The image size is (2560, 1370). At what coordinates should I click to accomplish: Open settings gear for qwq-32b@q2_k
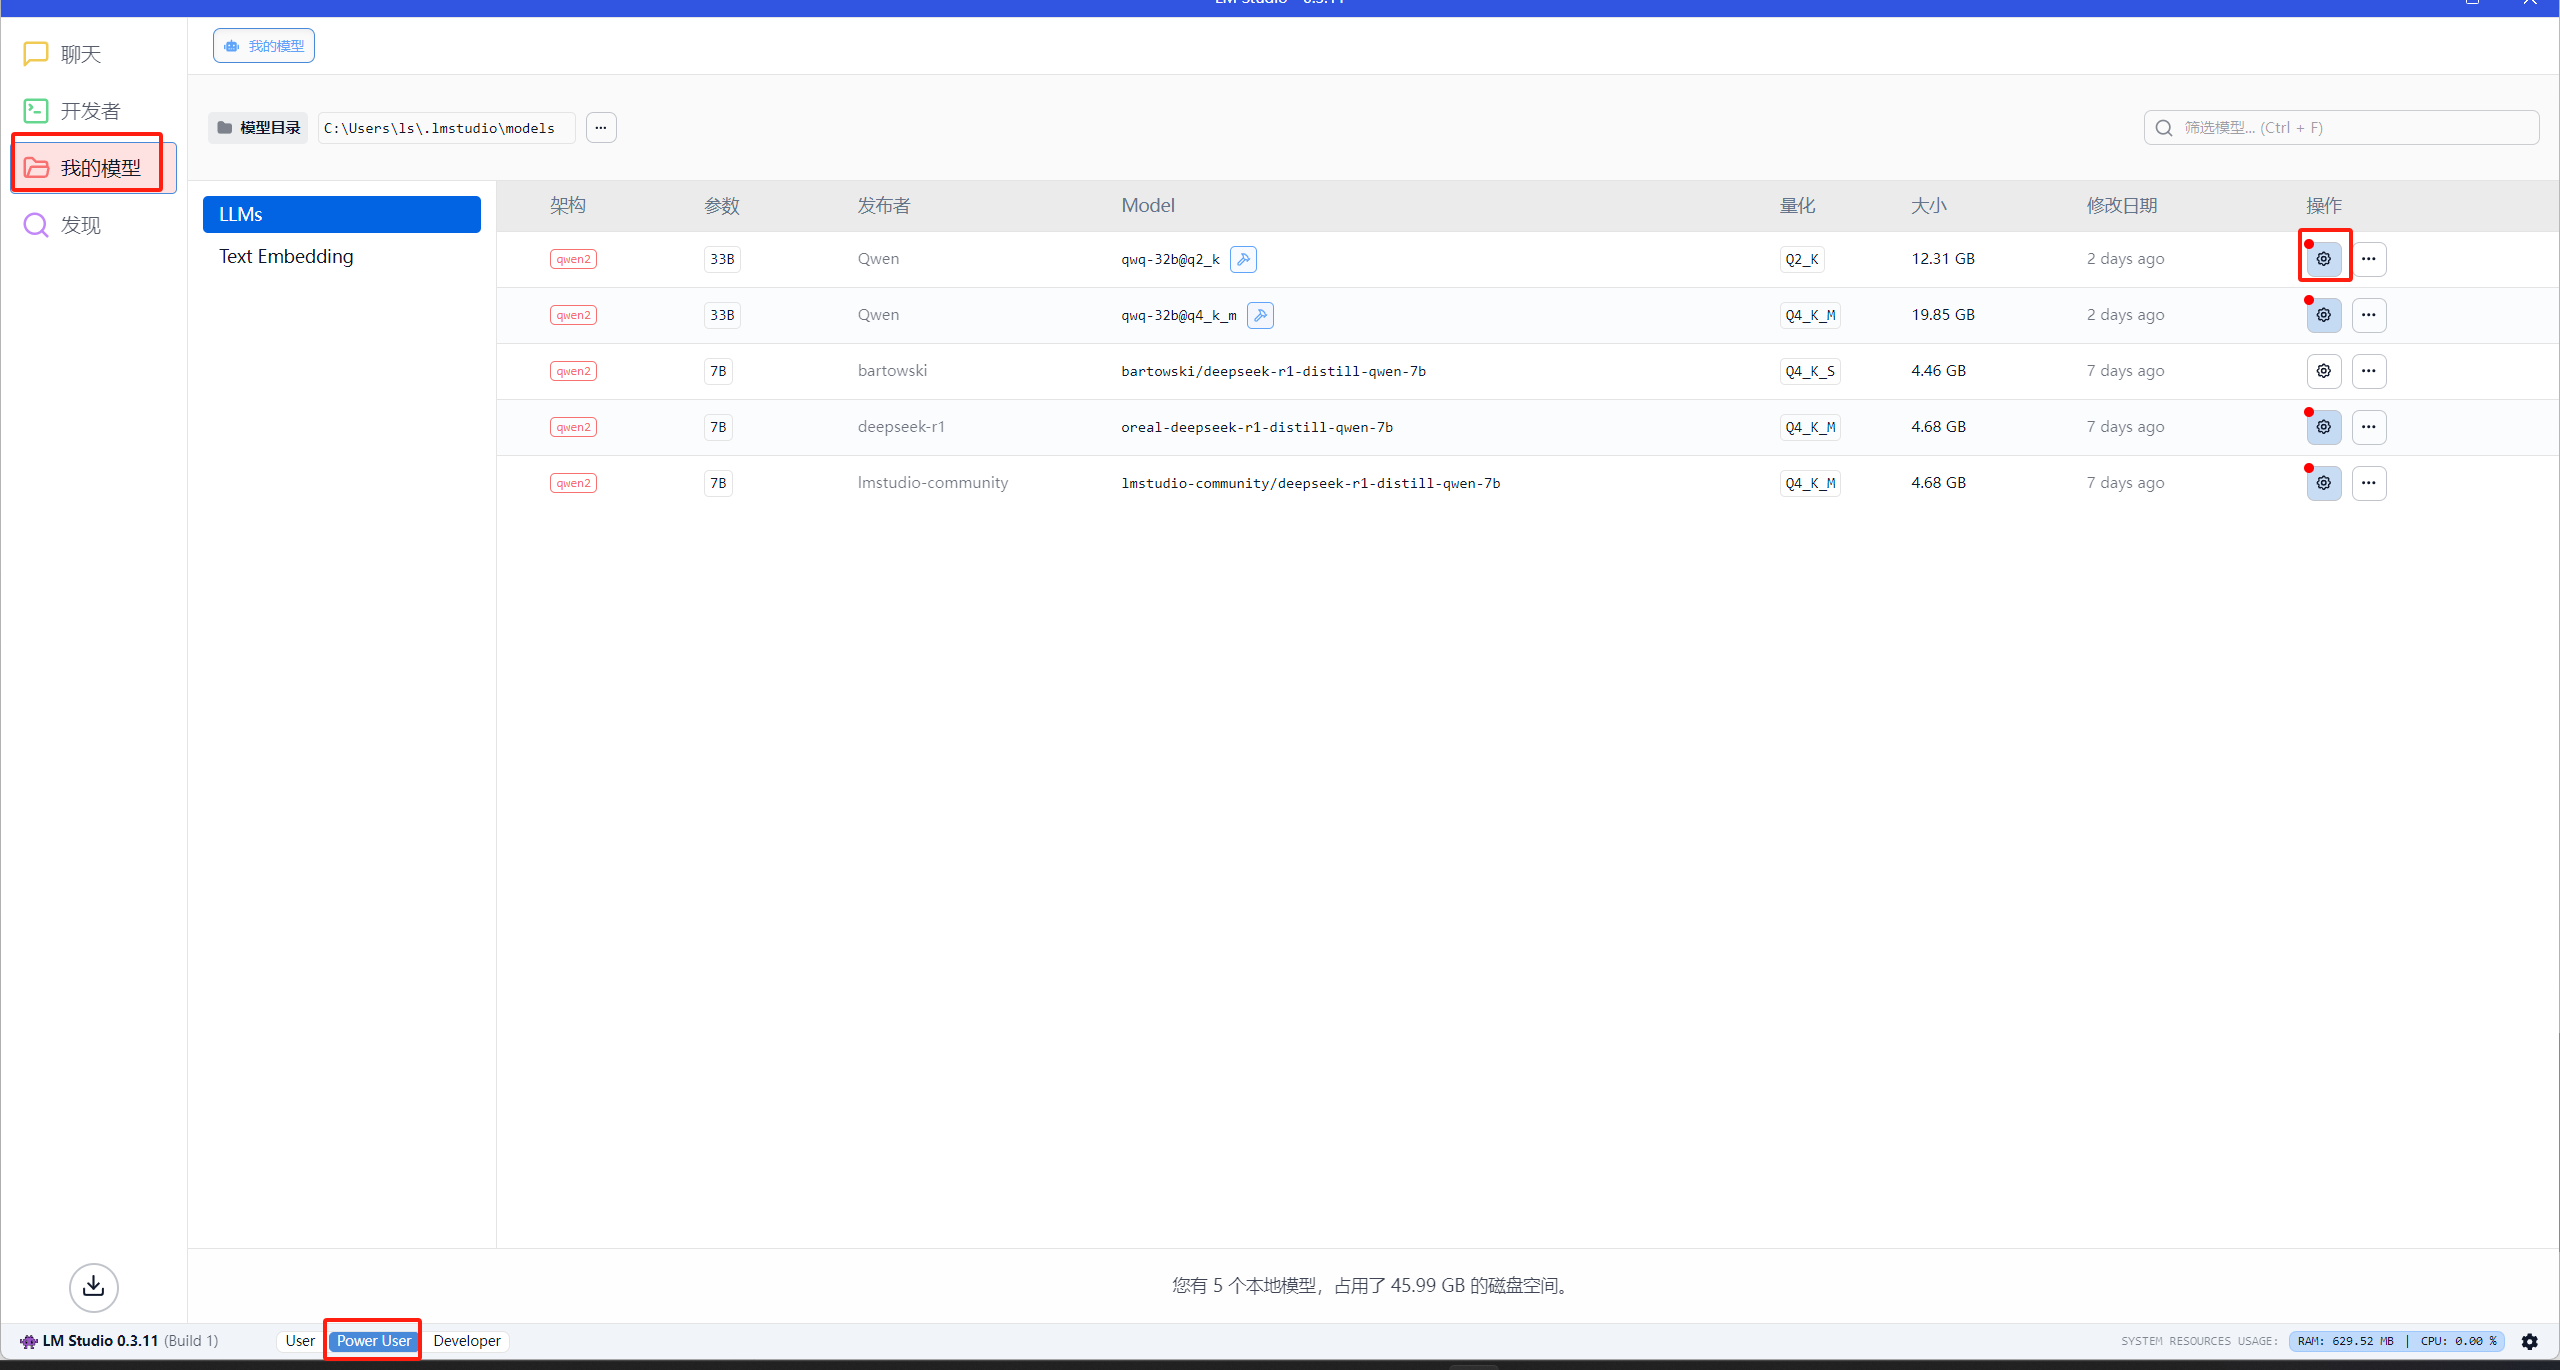[2324, 259]
